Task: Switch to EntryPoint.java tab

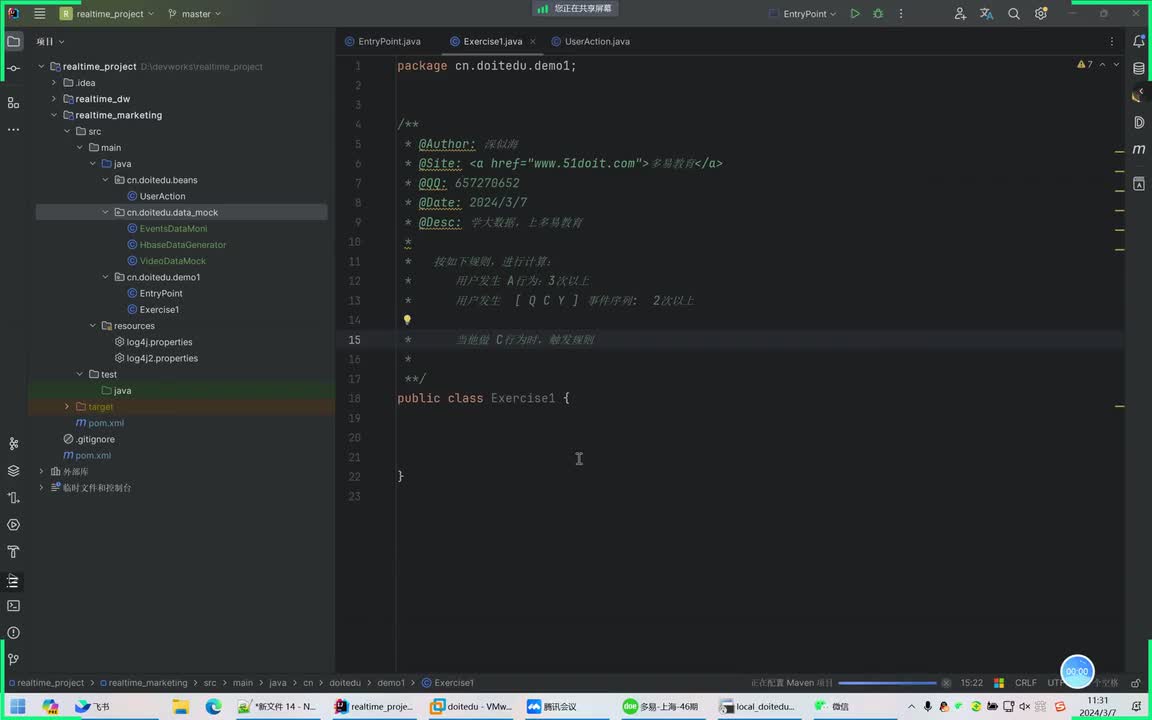Action: pyautogui.click(x=382, y=41)
